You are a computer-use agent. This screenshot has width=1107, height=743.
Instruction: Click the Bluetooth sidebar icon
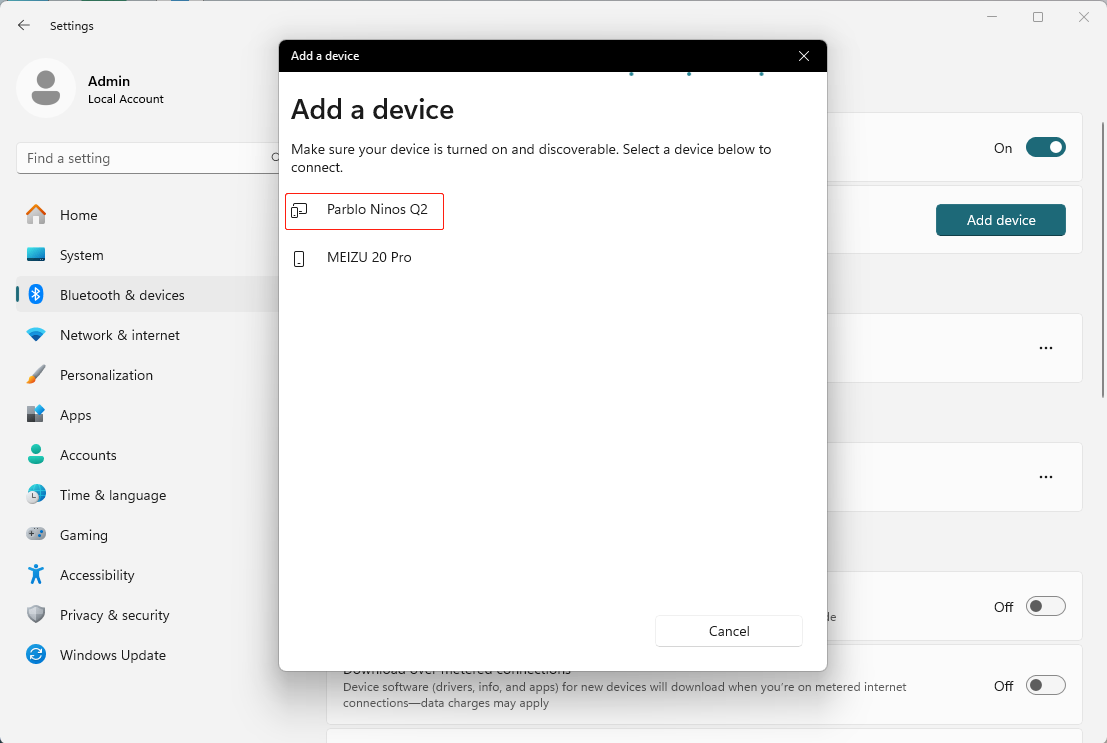pyautogui.click(x=36, y=295)
